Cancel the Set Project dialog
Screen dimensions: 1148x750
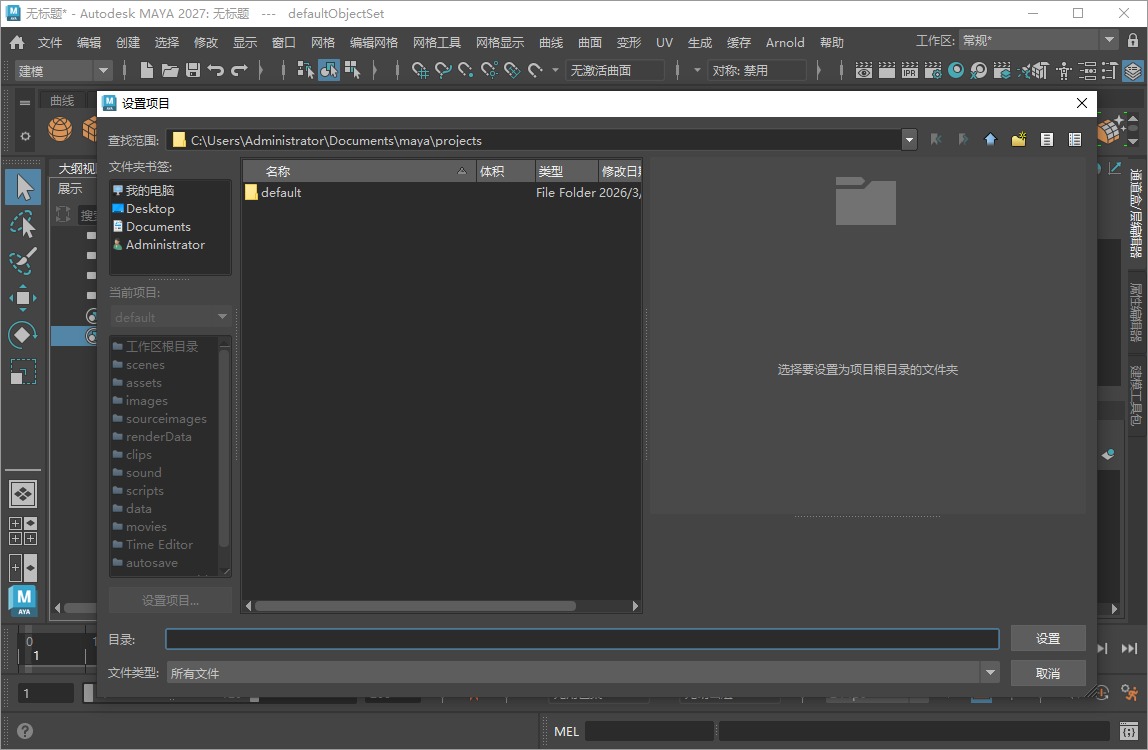(1047, 672)
